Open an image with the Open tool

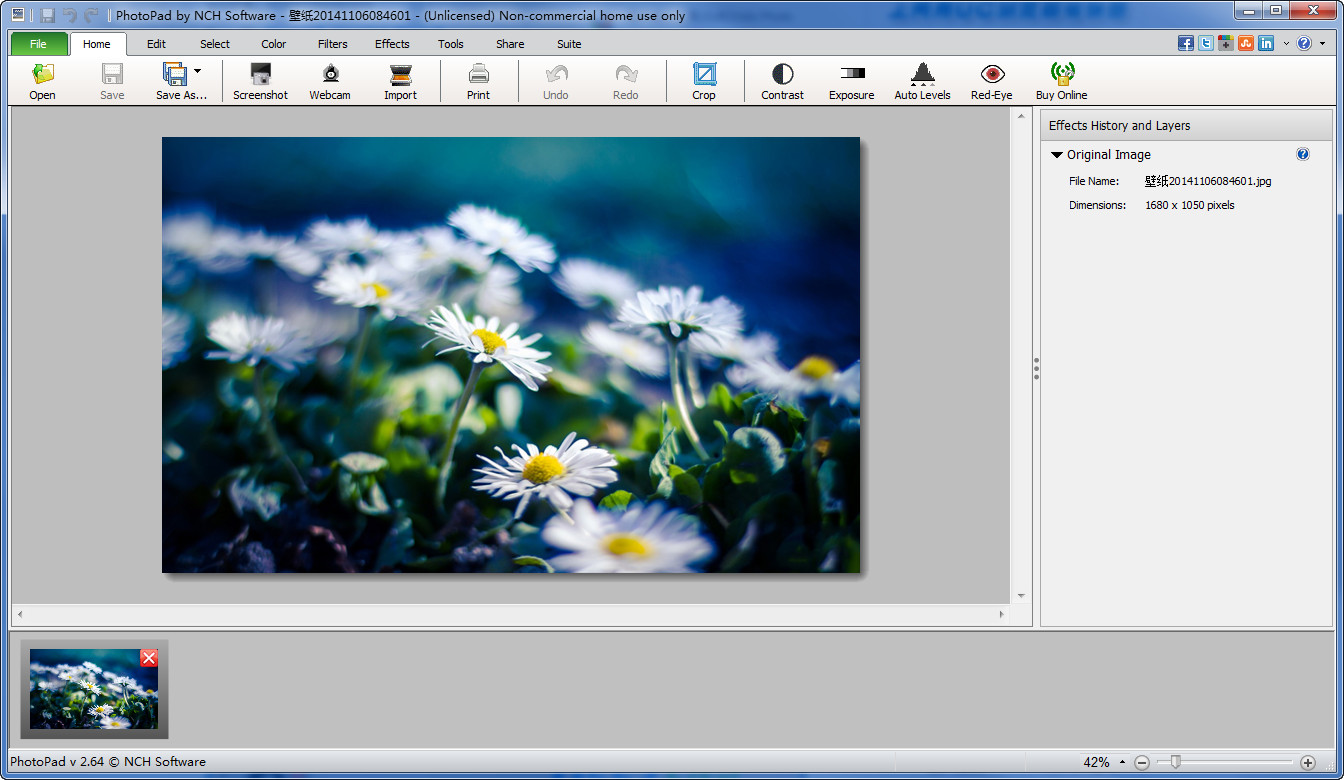pos(42,81)
